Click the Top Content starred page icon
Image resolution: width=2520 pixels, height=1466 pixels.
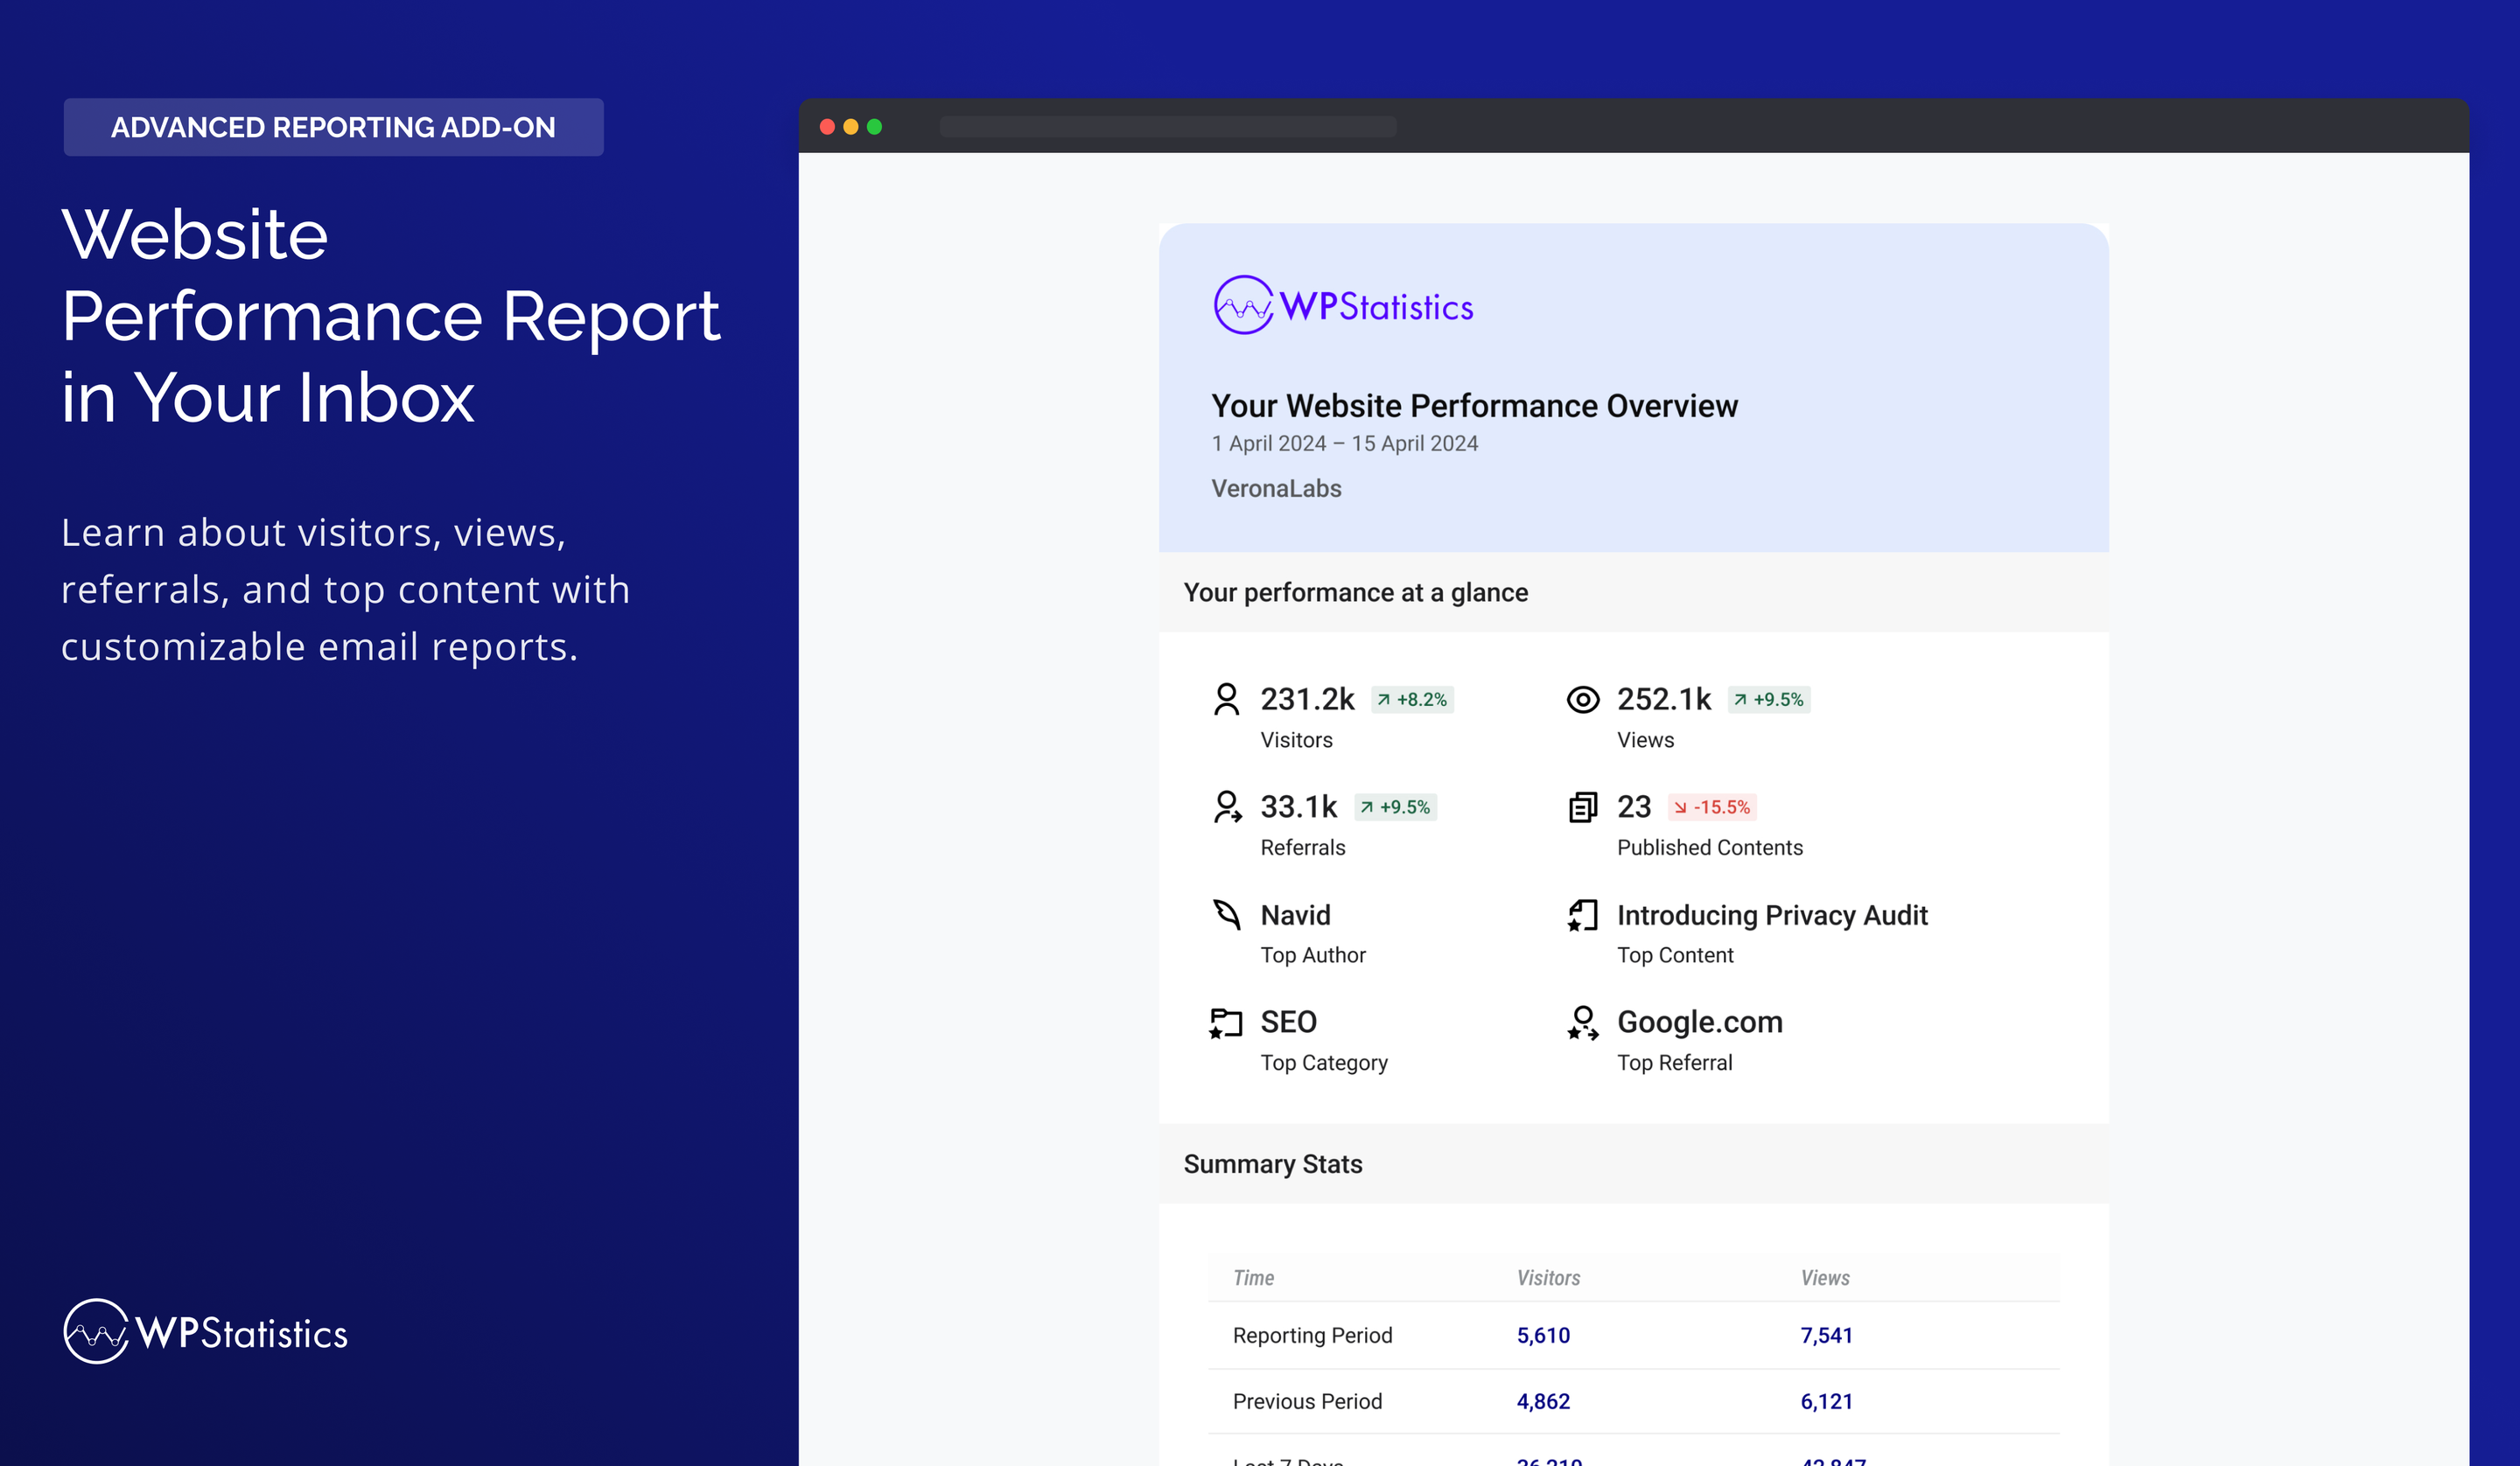pos(1583,914)
